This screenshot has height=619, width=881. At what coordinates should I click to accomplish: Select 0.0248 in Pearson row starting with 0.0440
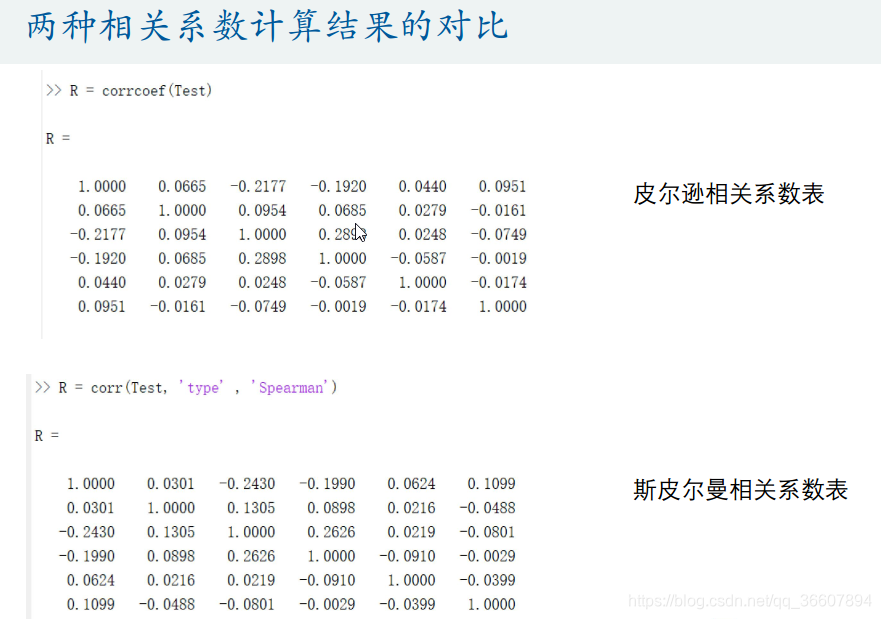pos(262,283)
